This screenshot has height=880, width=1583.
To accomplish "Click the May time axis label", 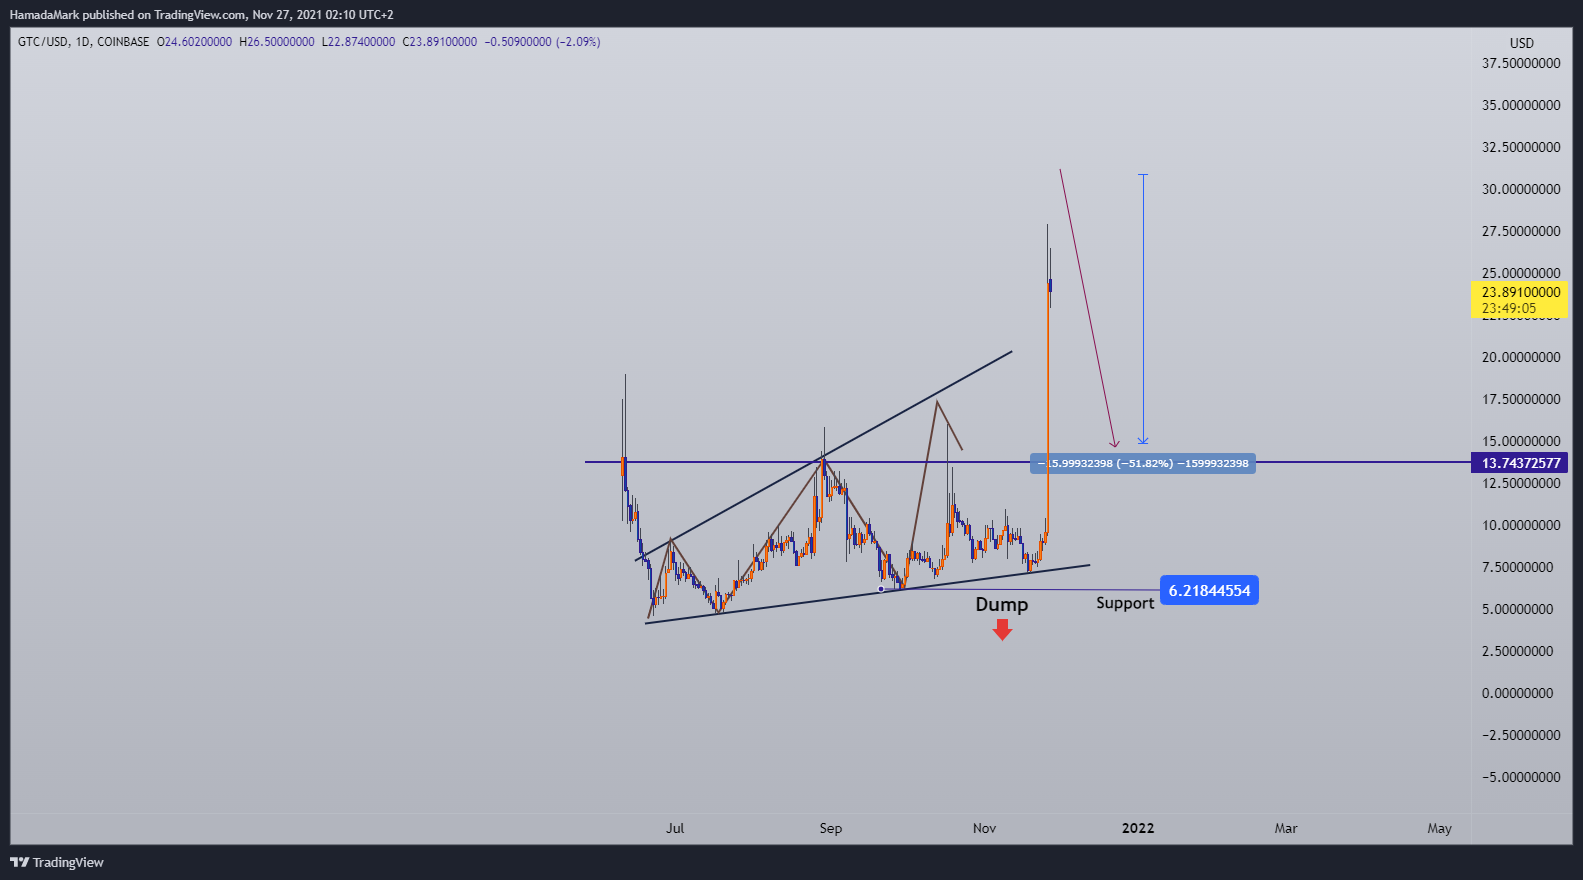I will 1440,828.
